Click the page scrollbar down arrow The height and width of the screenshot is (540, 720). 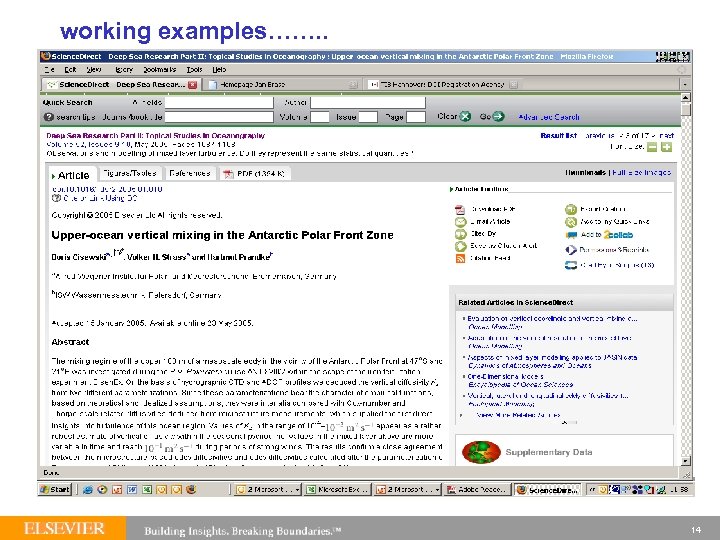[x=685, y=461]
